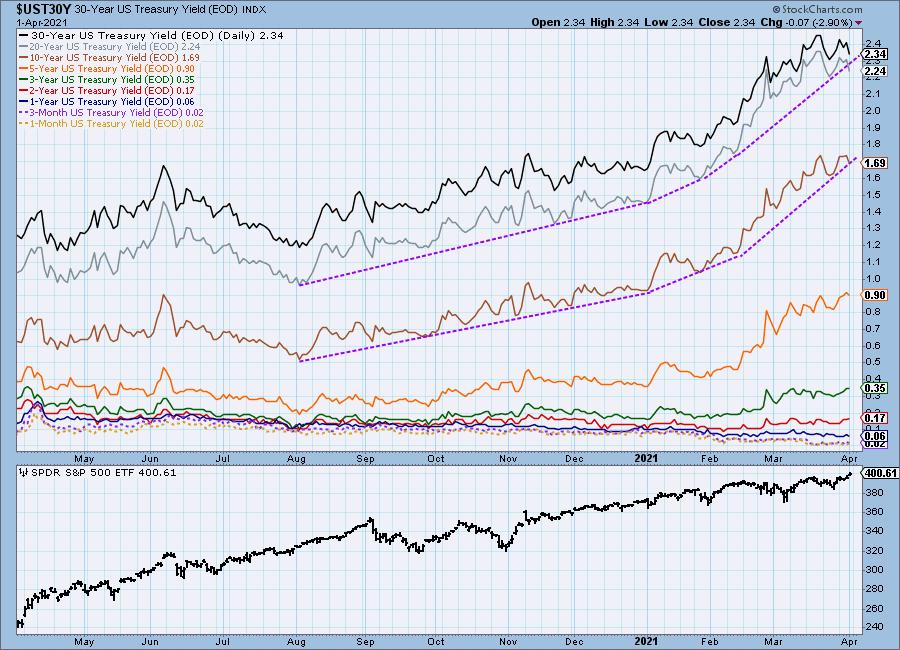The width and height of the screenshot is (900, 650).
Task: Click the 2021 label on the bottom date axis
Action: click(x=646, y=641)
